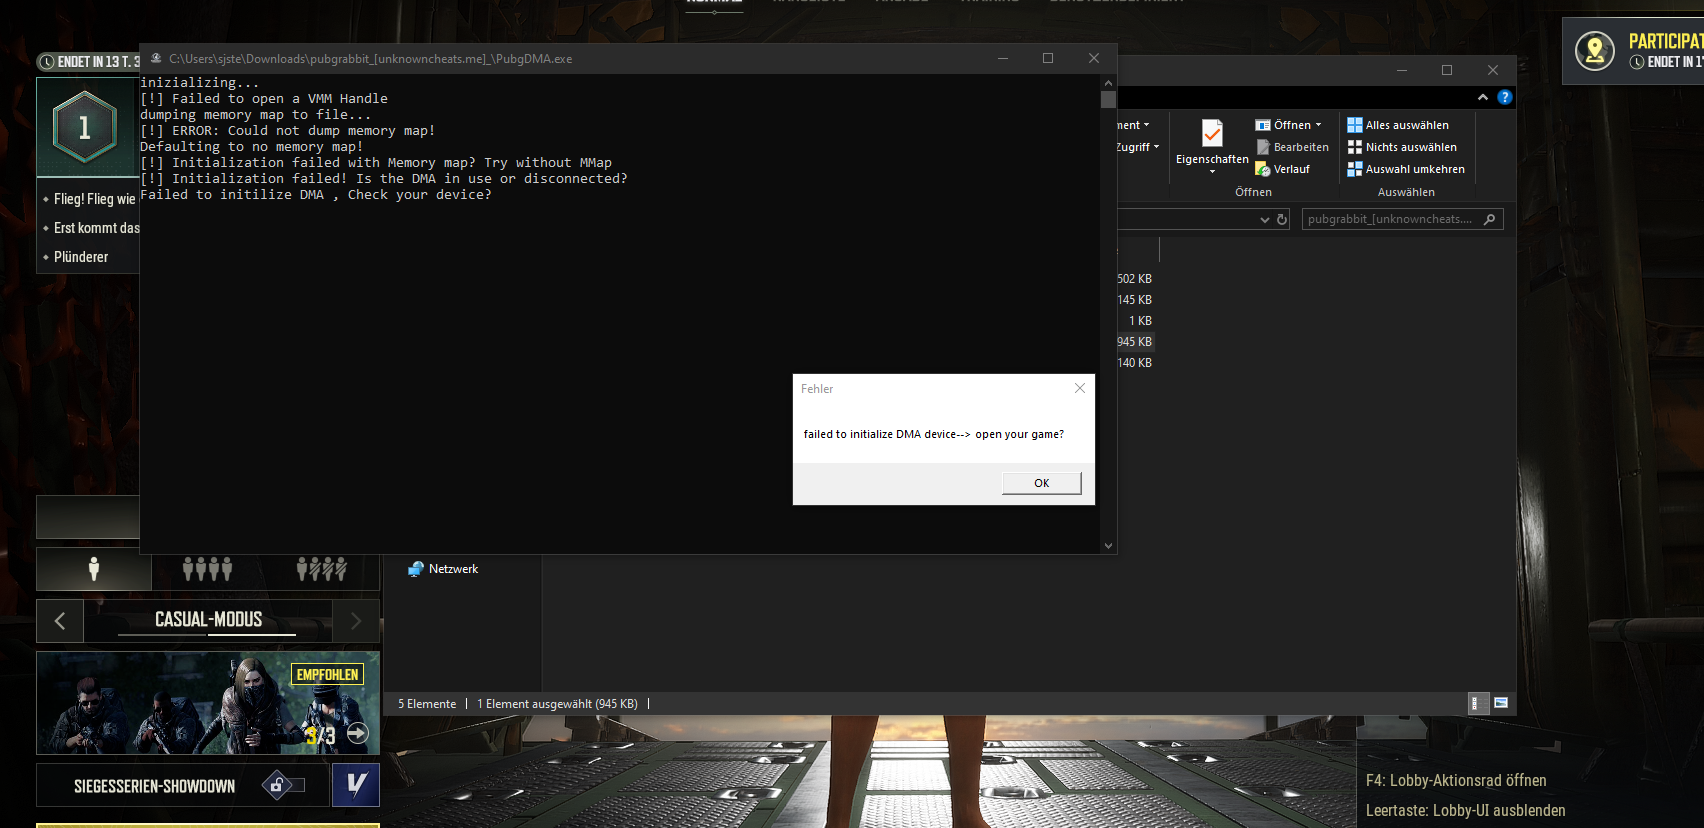Click the blue V button in the lobby
This screenshot has width=1704, height=828.
(356, 785)
